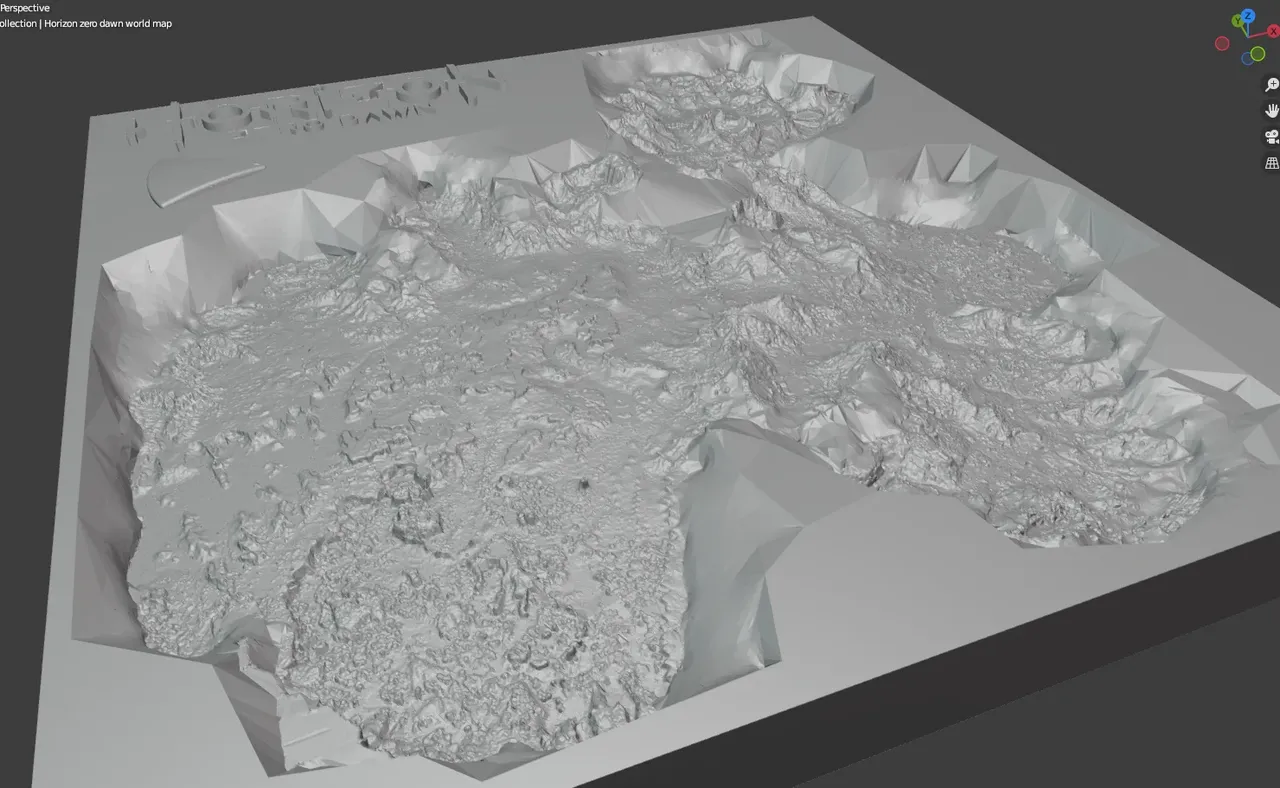This screenshot has height=788, width=1280.
Task: Select the Zoom tool magnifier icon
Action: pos(1271,85)
